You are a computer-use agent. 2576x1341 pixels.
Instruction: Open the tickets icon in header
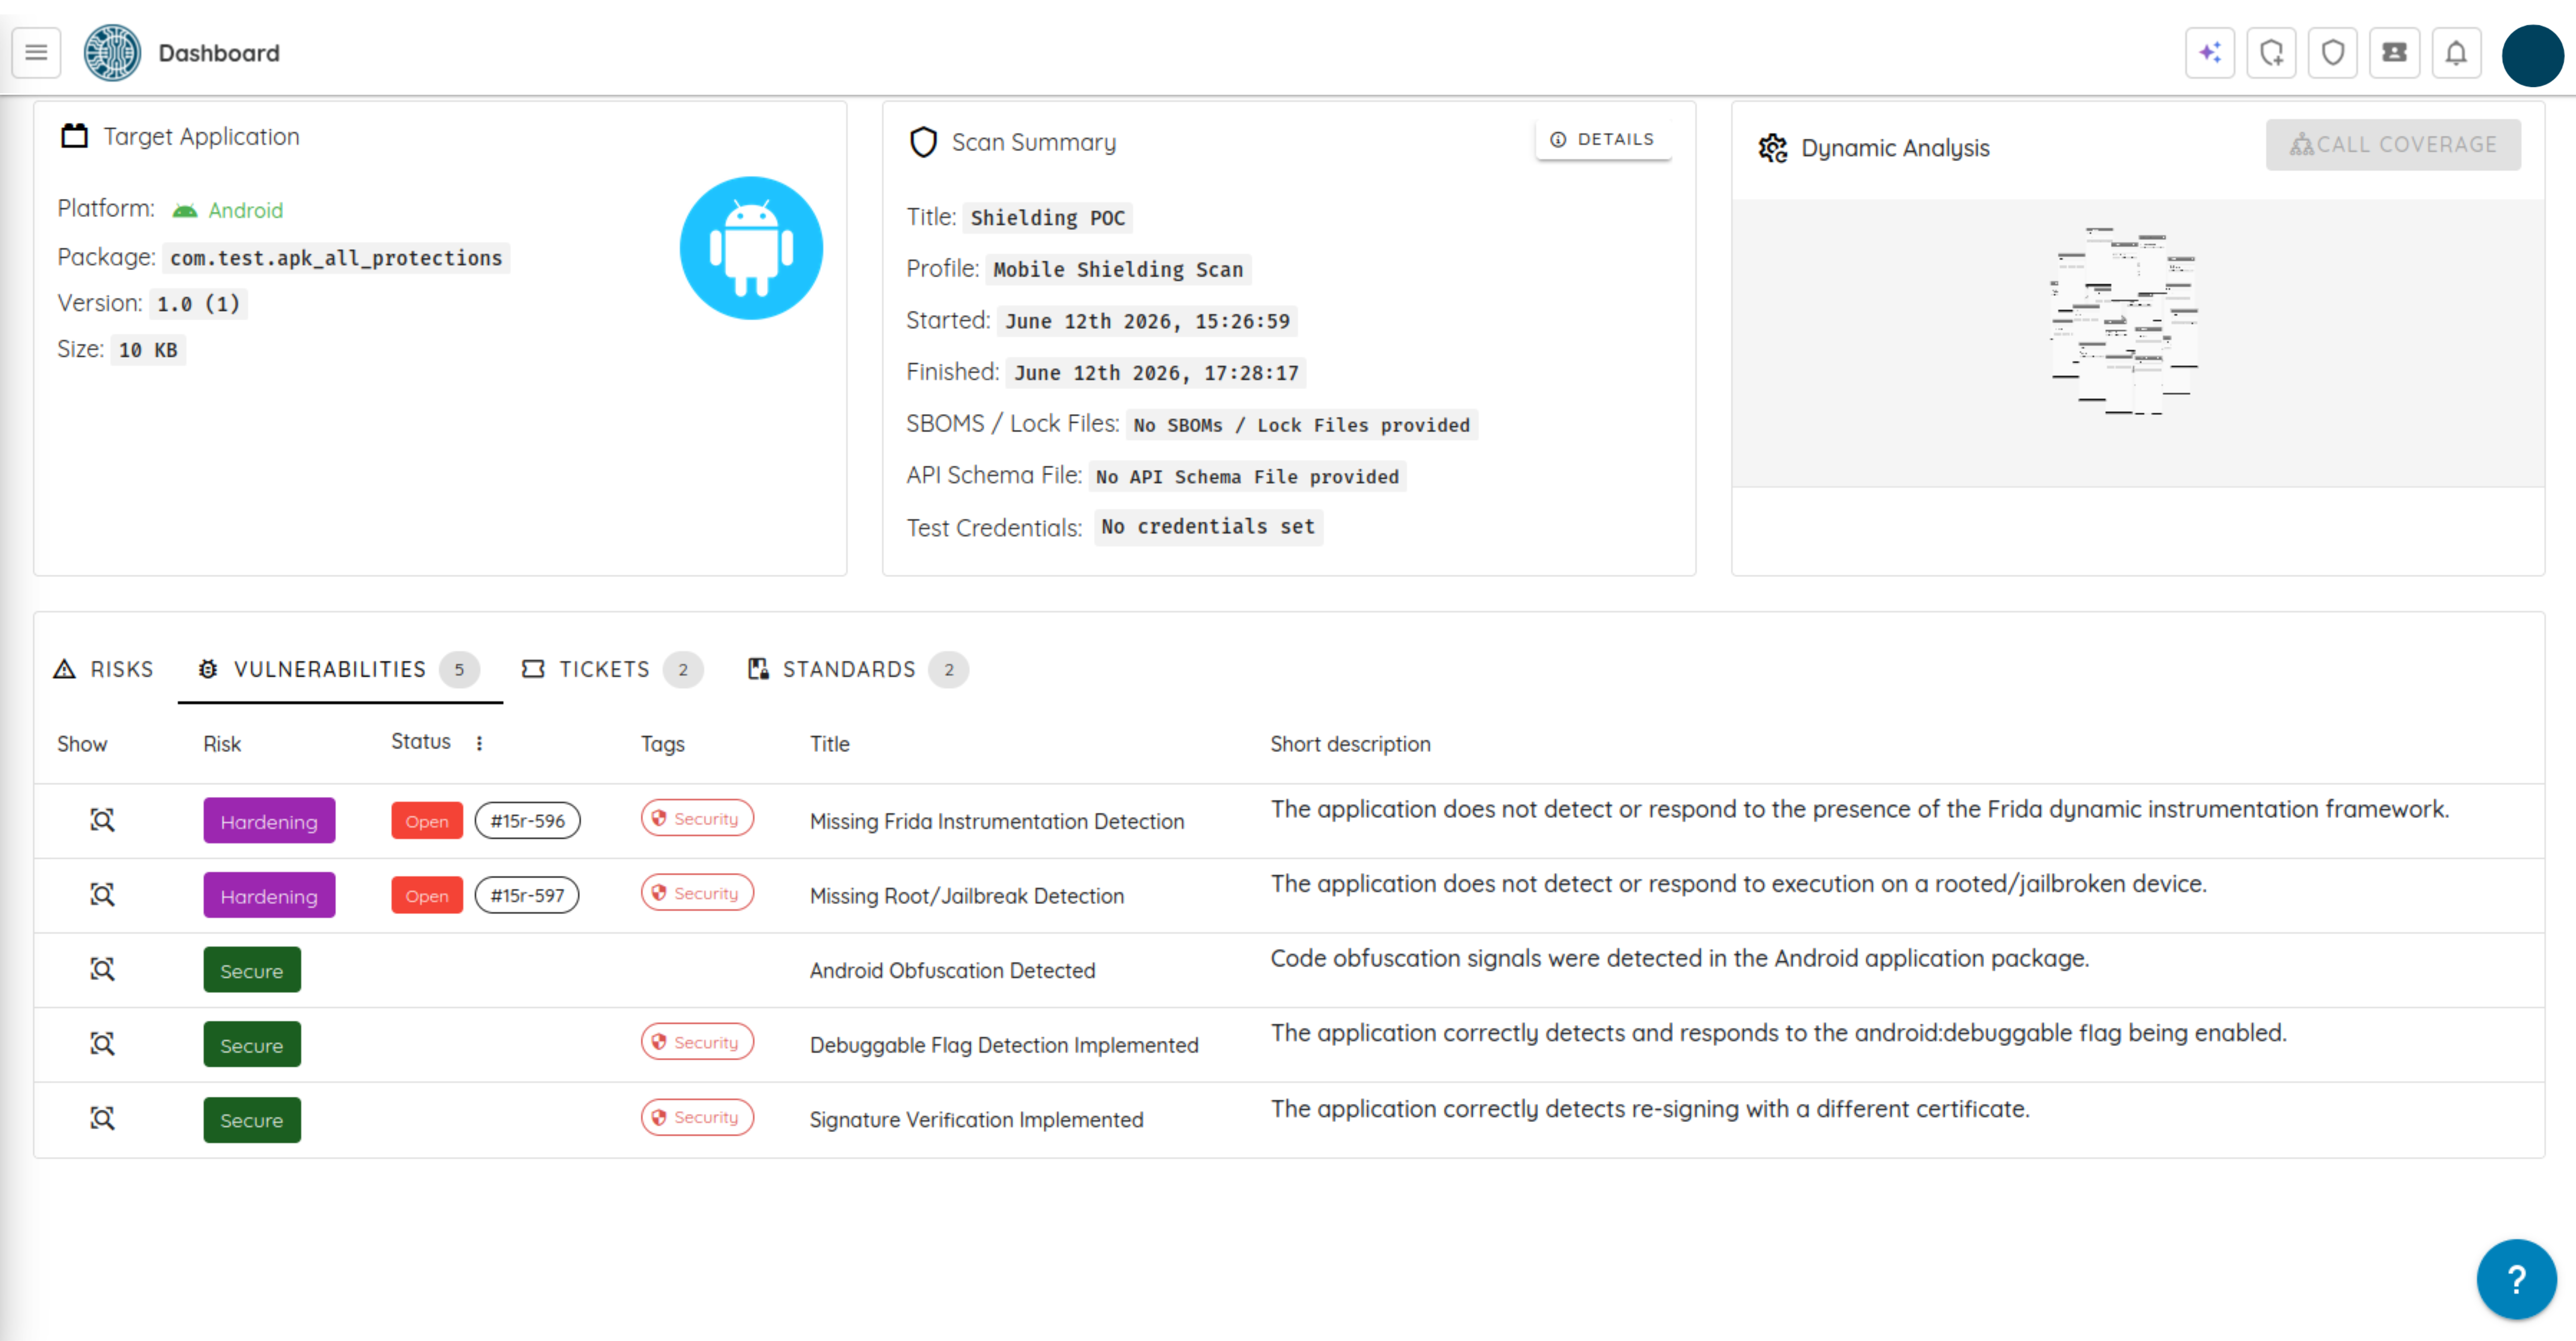point(2394,52)
